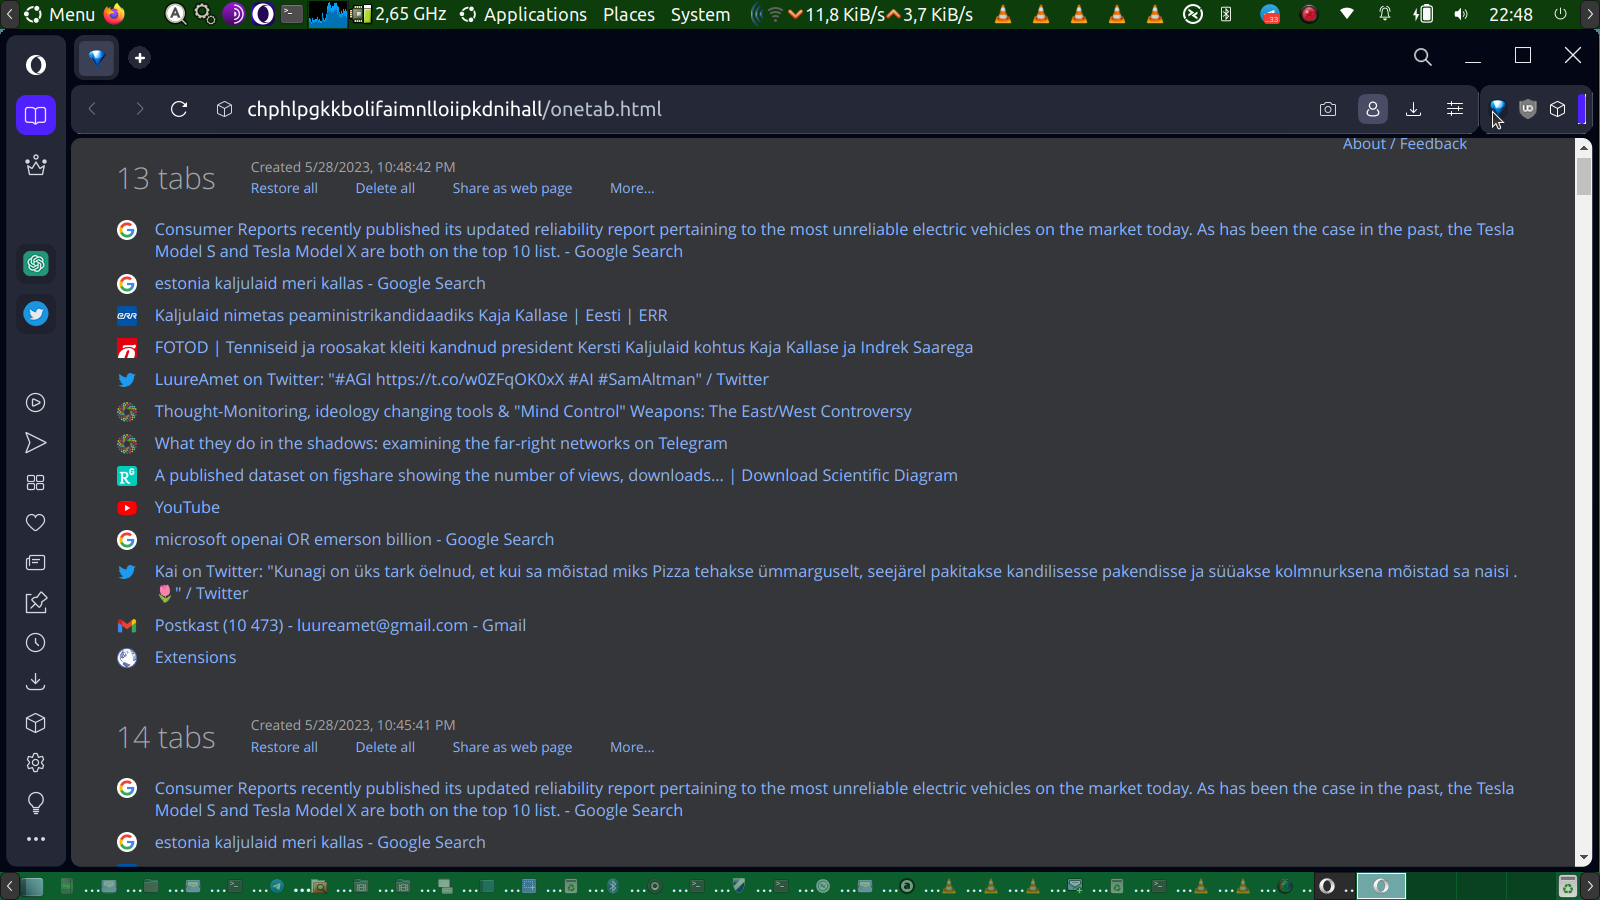Open My Flow paper-plane icon
Image resolution: width=1600 pixels, height=900 pixels.
(x=36, y=443)
